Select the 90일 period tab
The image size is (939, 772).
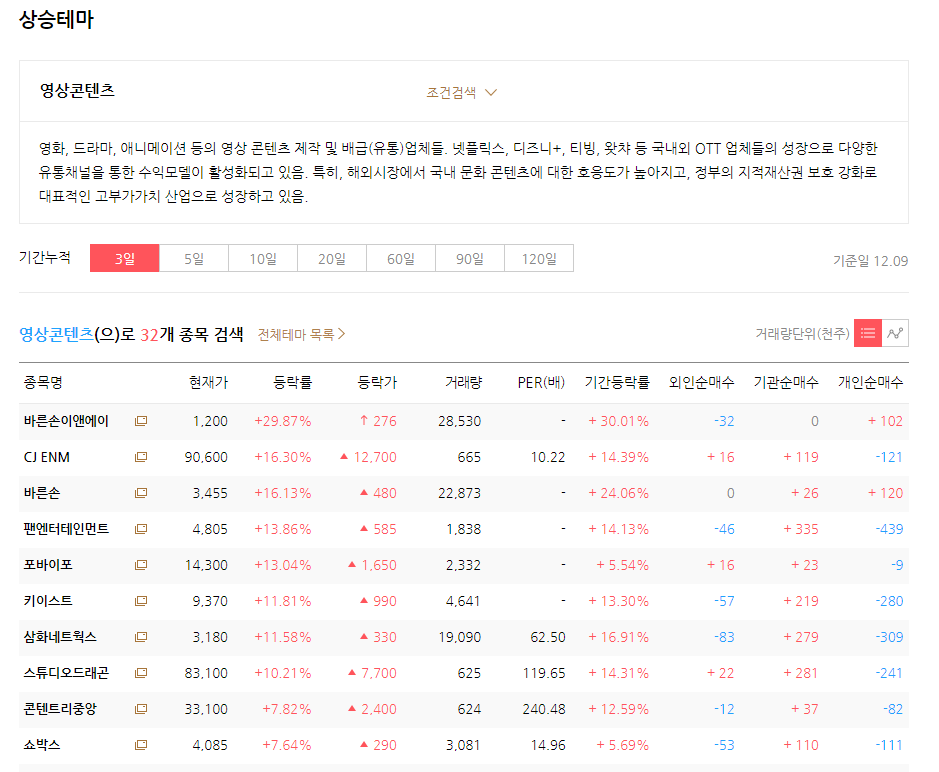[470, 258]
